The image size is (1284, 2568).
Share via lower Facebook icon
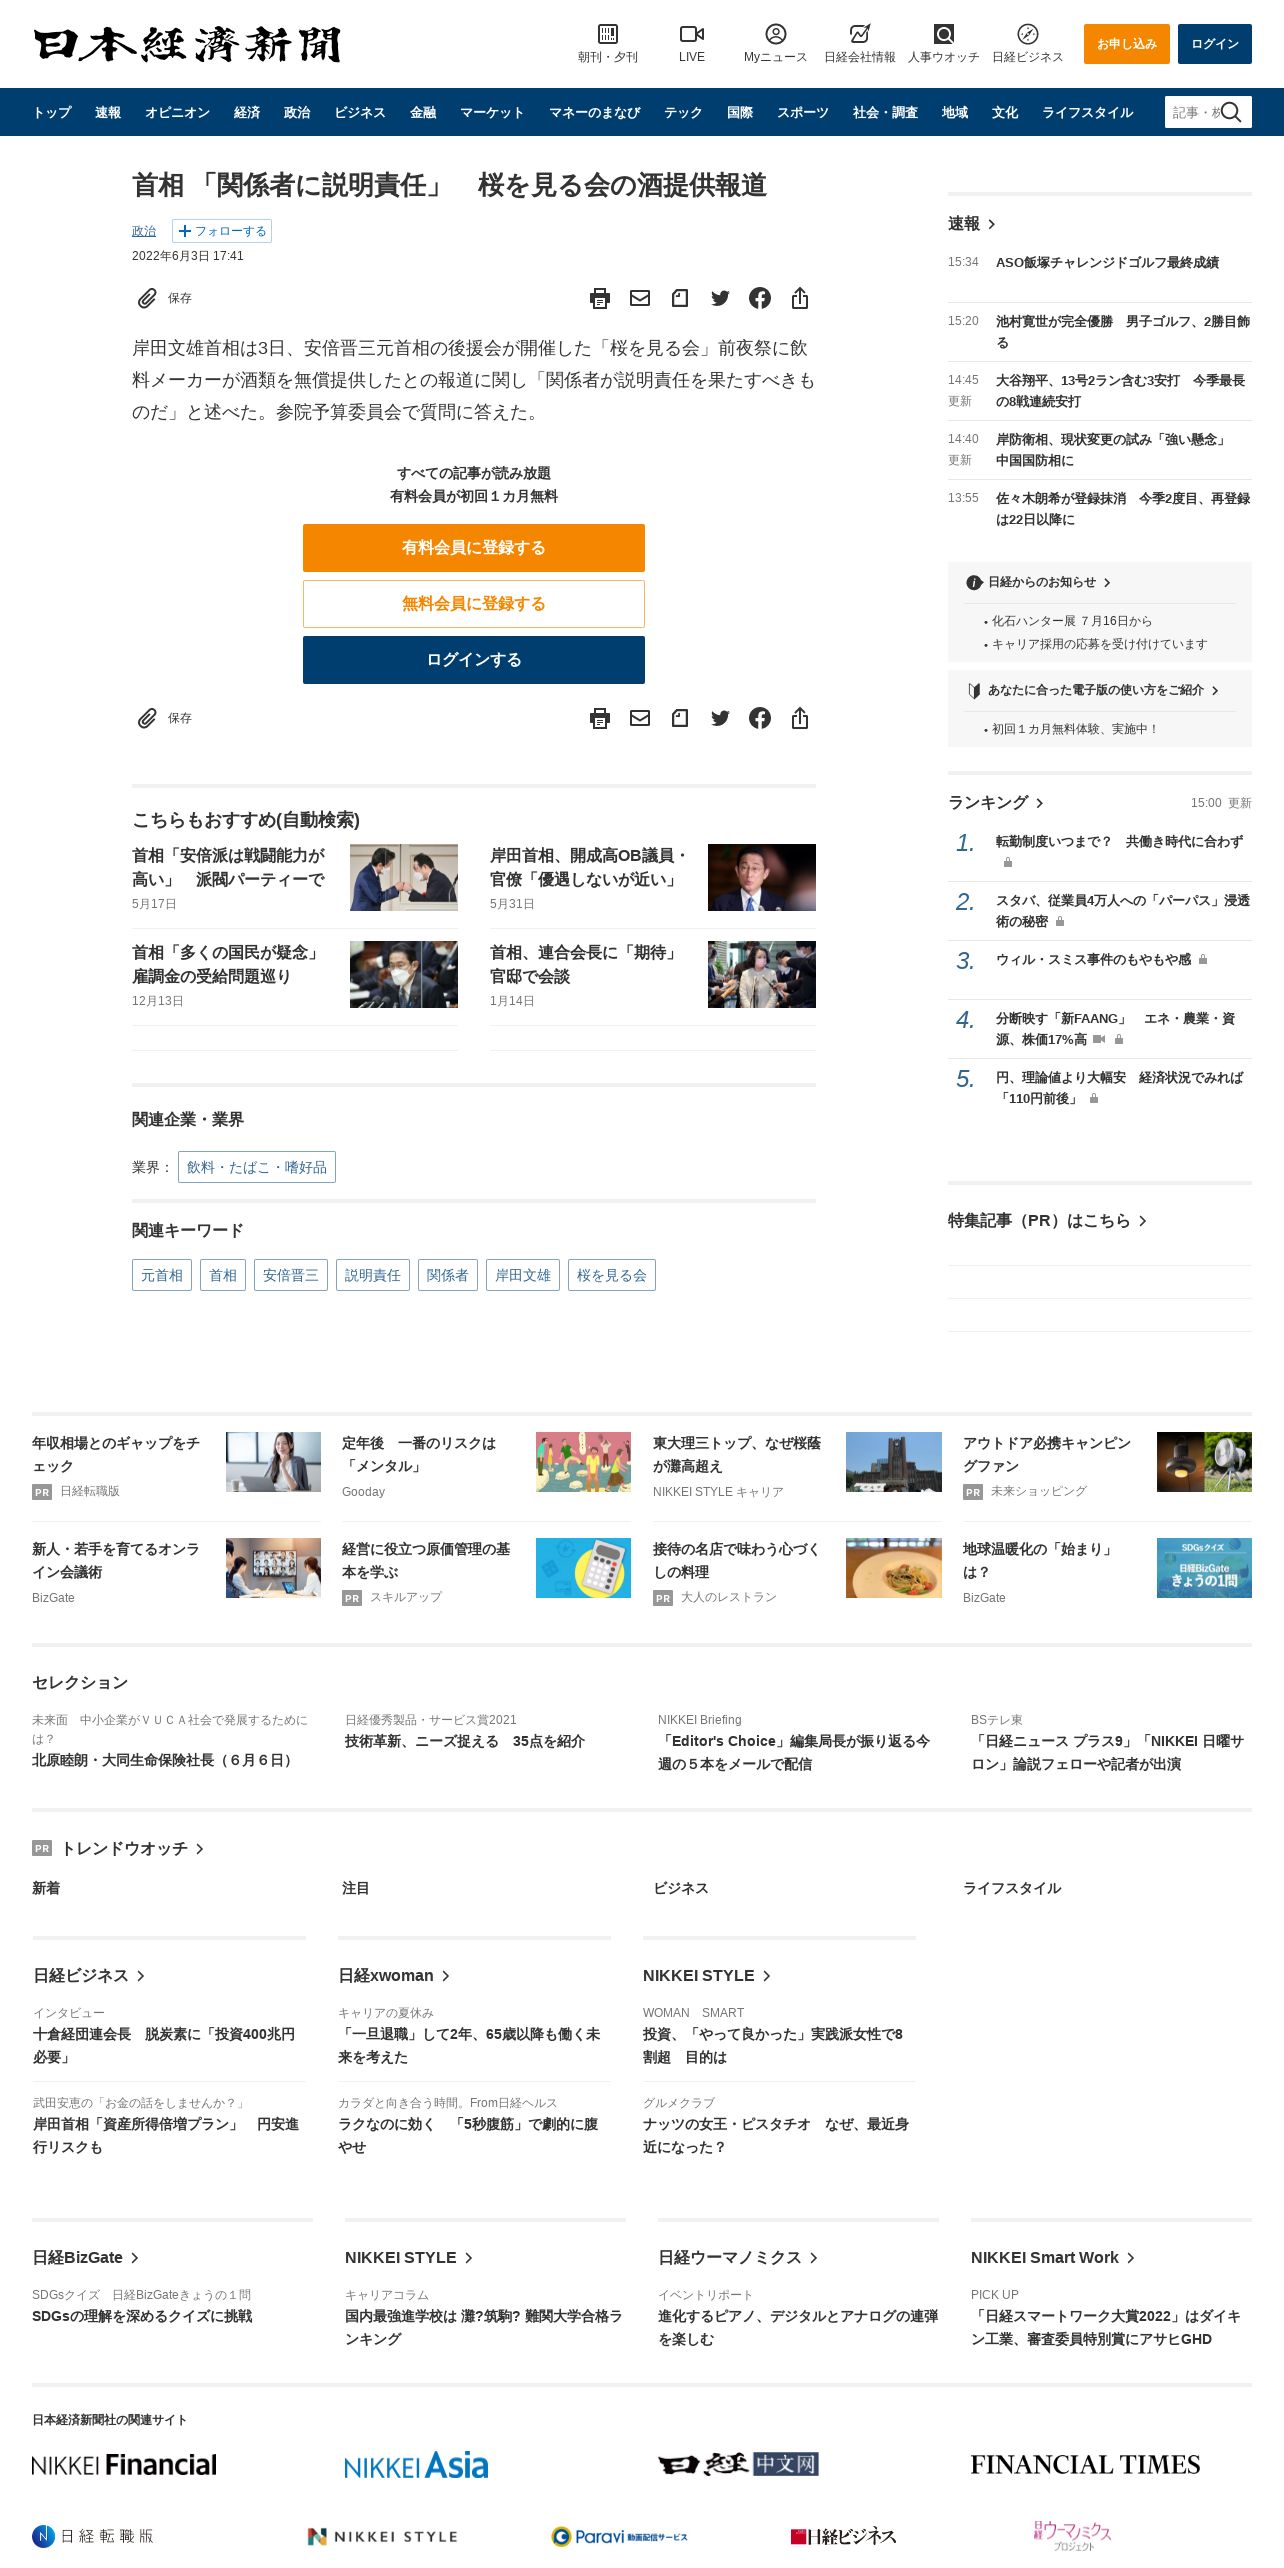click(x=760, y=718)
